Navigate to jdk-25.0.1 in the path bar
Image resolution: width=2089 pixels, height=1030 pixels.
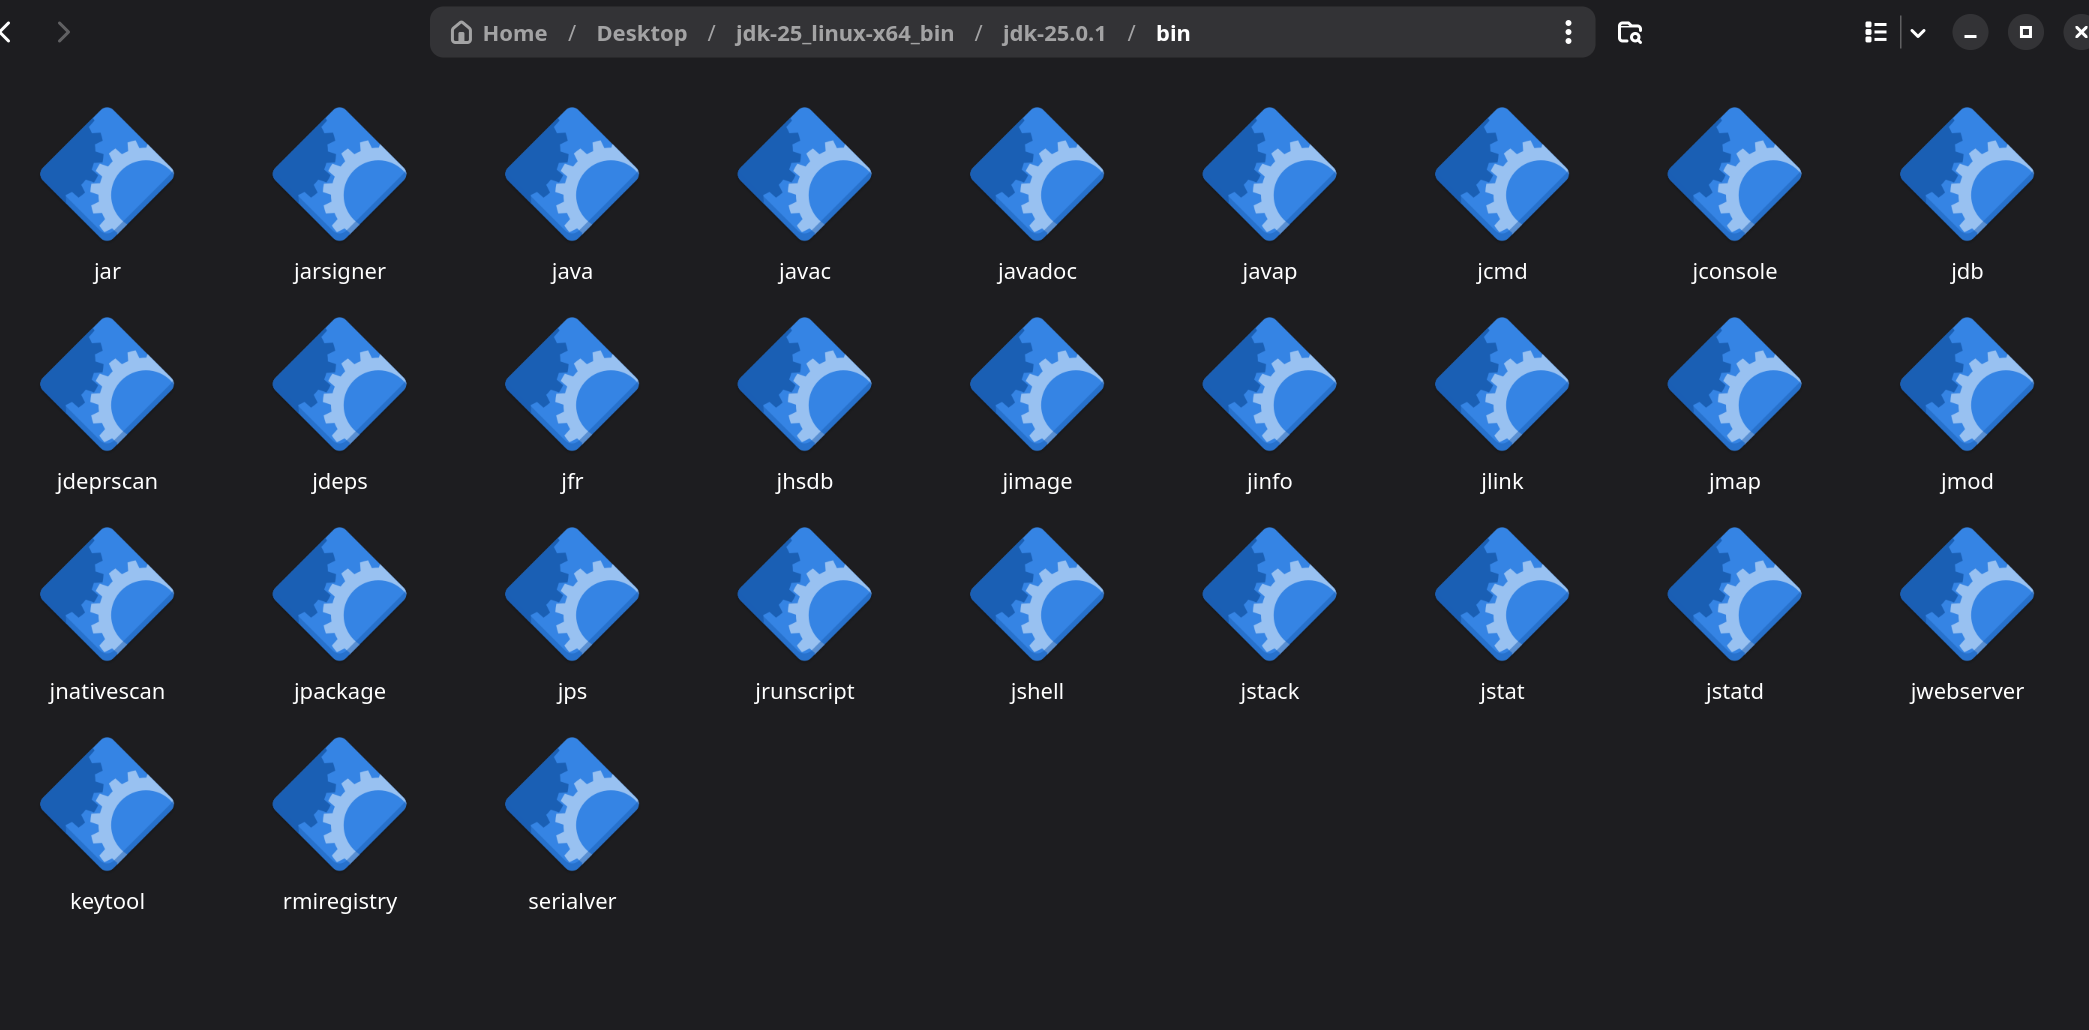pyautogui.click(x=1054, y=33)
